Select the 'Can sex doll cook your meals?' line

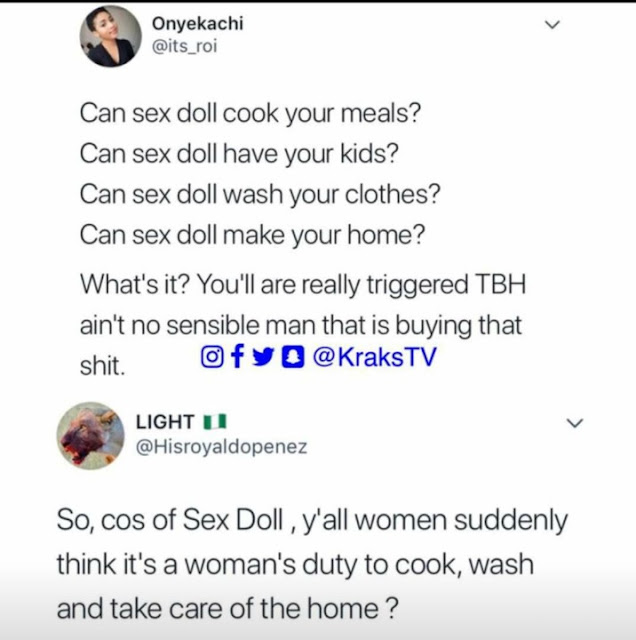click(x=250, y=114)
